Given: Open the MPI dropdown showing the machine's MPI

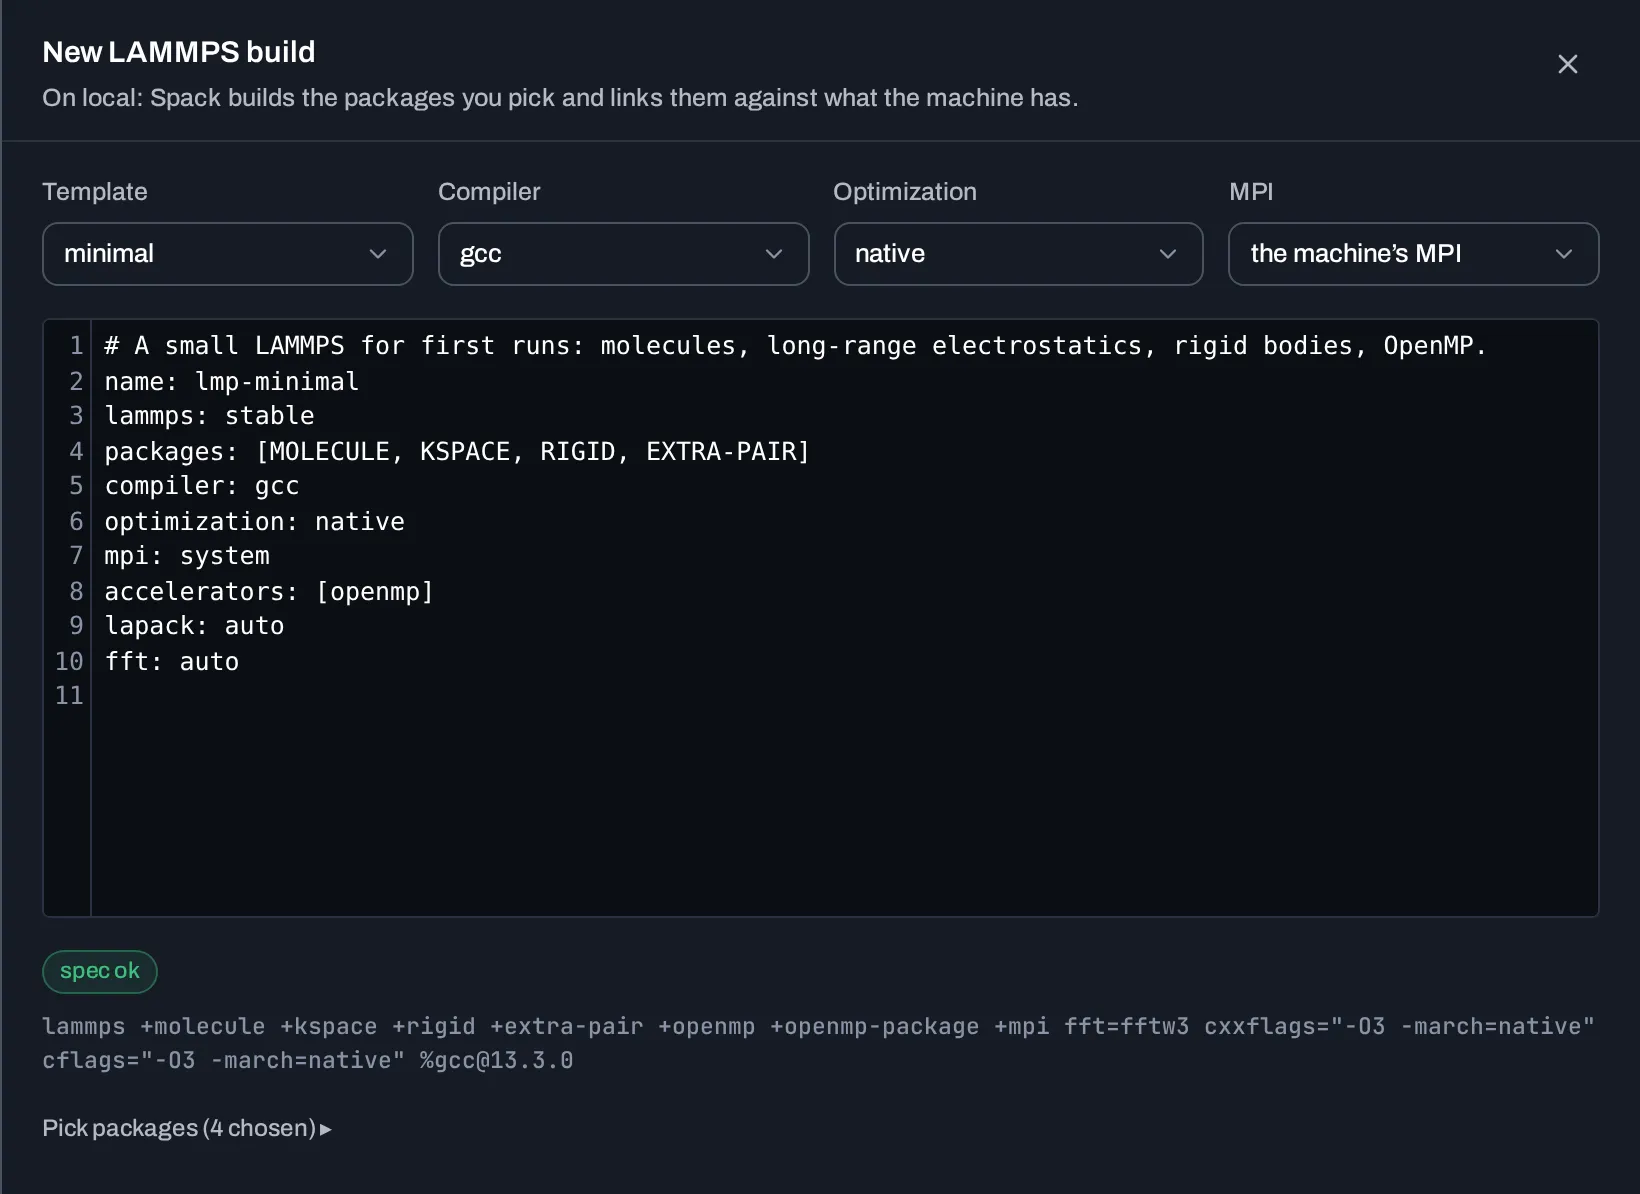Looking at the screenshot, I should [x=1413, y=254].
